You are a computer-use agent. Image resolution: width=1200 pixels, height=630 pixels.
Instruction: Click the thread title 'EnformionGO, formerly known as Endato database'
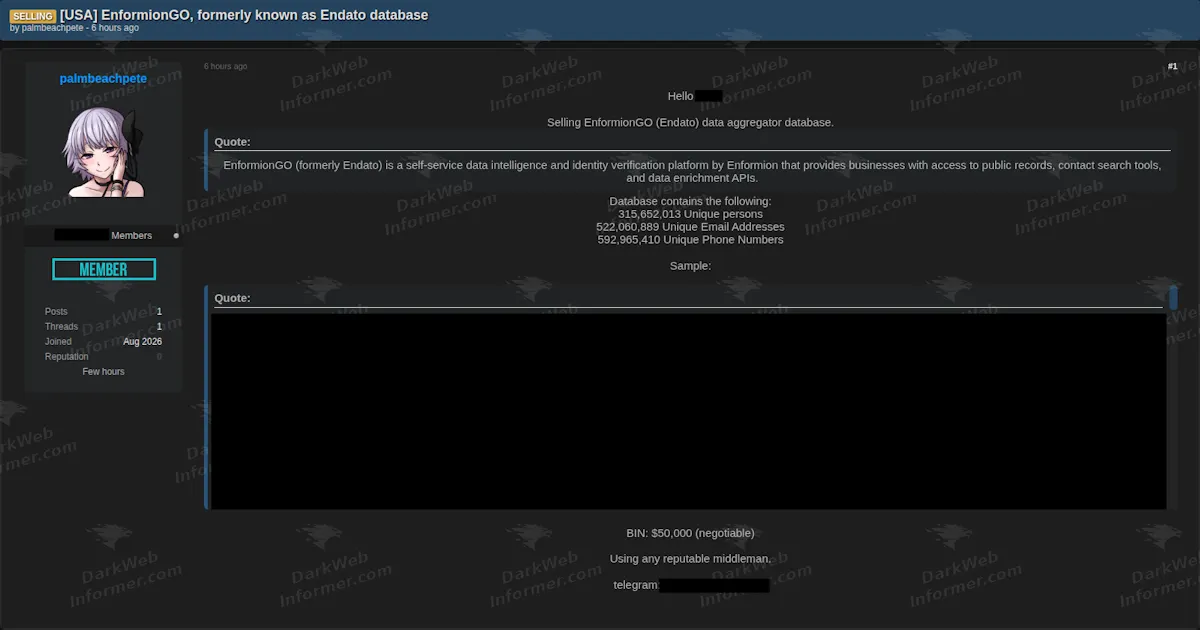coord(244,15)
